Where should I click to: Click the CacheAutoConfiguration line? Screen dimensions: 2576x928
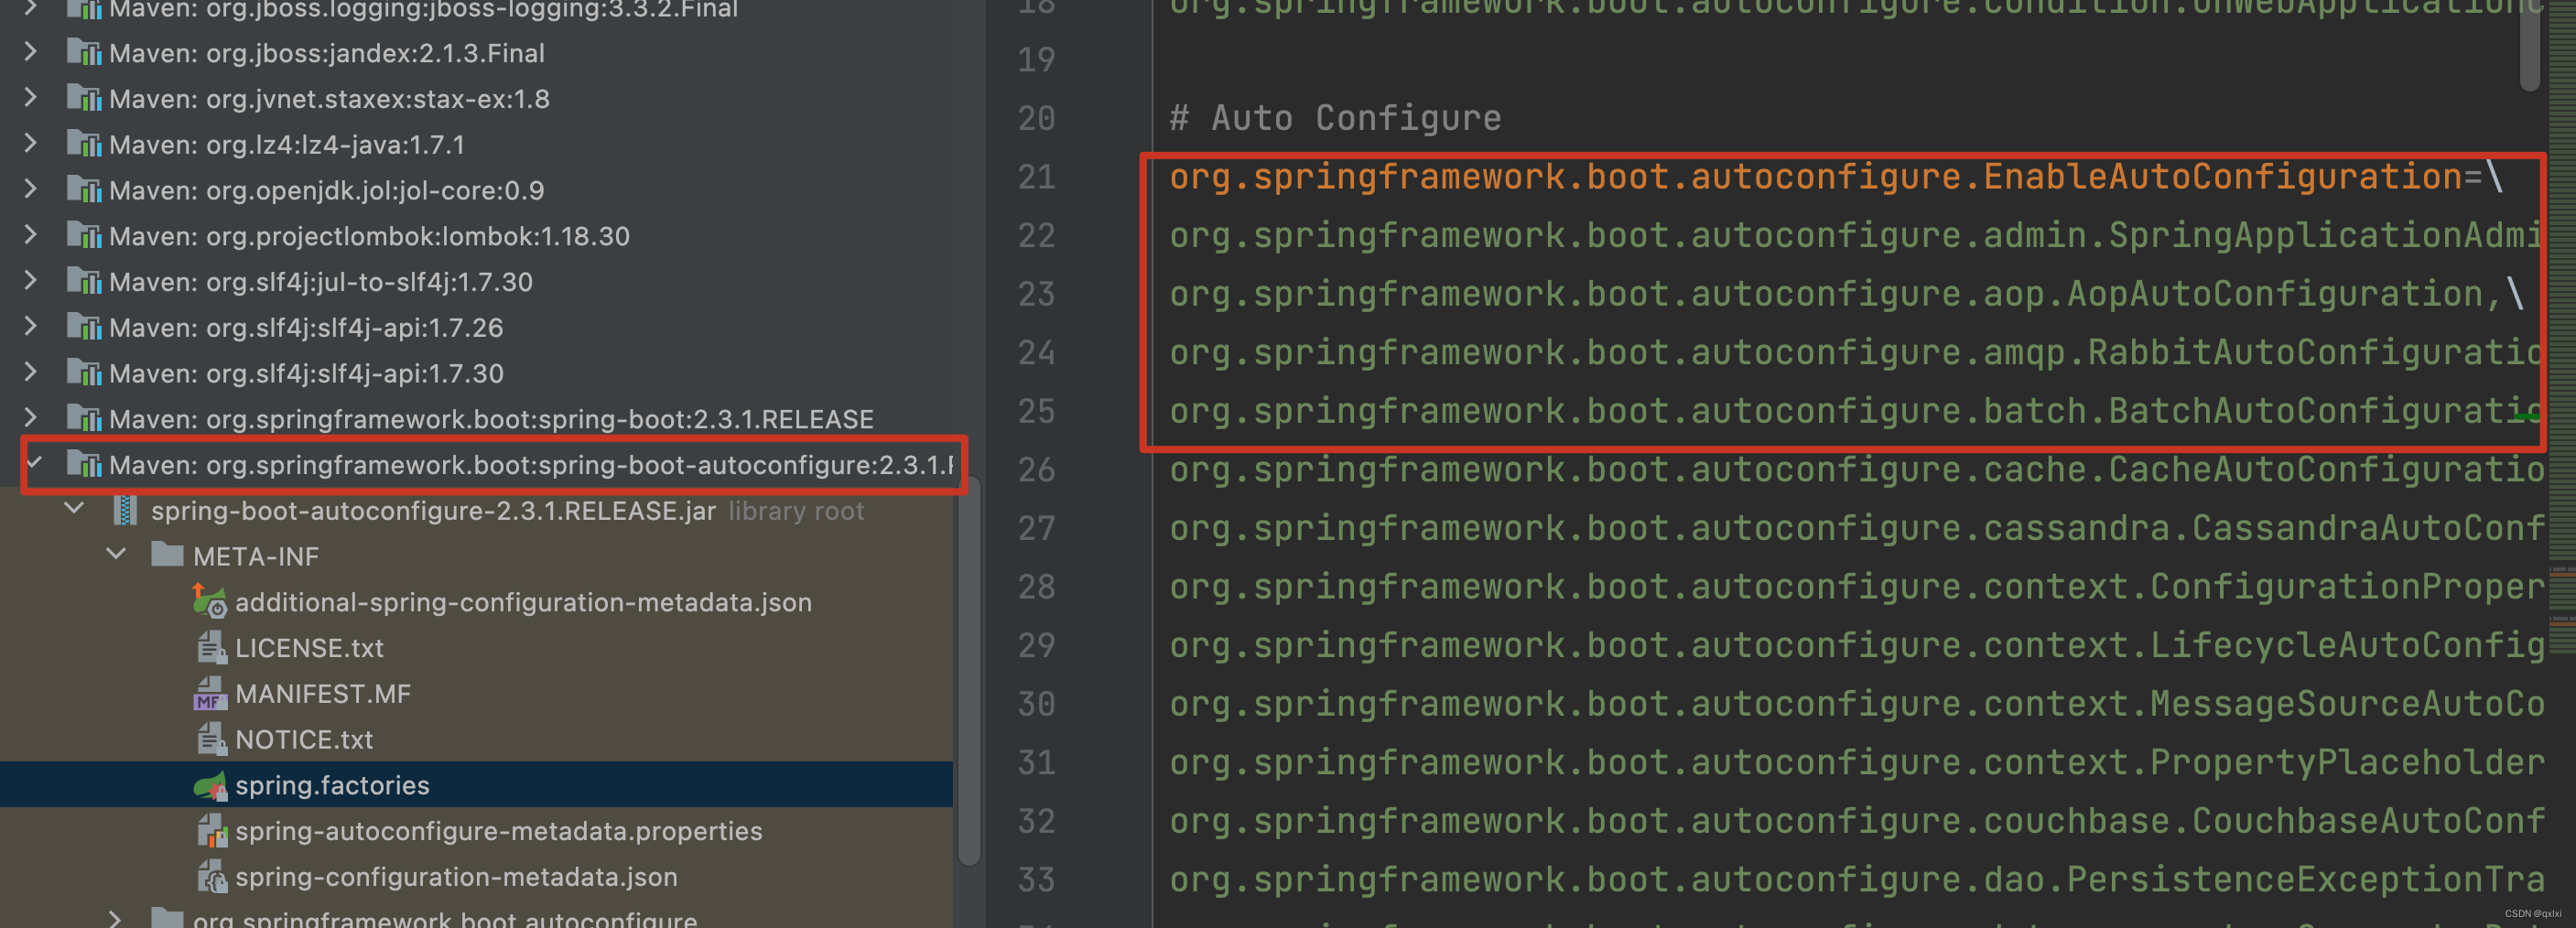(1856, 470)
